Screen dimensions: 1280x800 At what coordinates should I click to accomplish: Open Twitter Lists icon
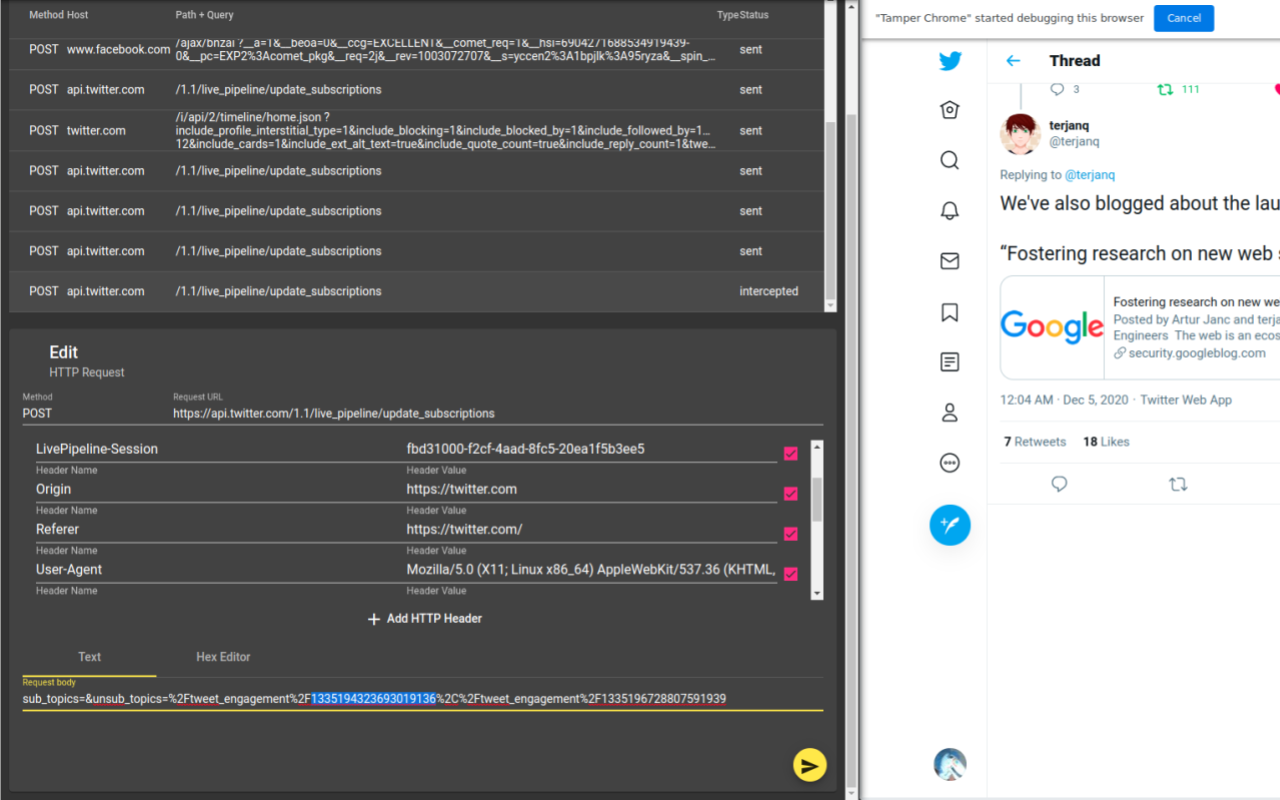(x=950, y=362)
